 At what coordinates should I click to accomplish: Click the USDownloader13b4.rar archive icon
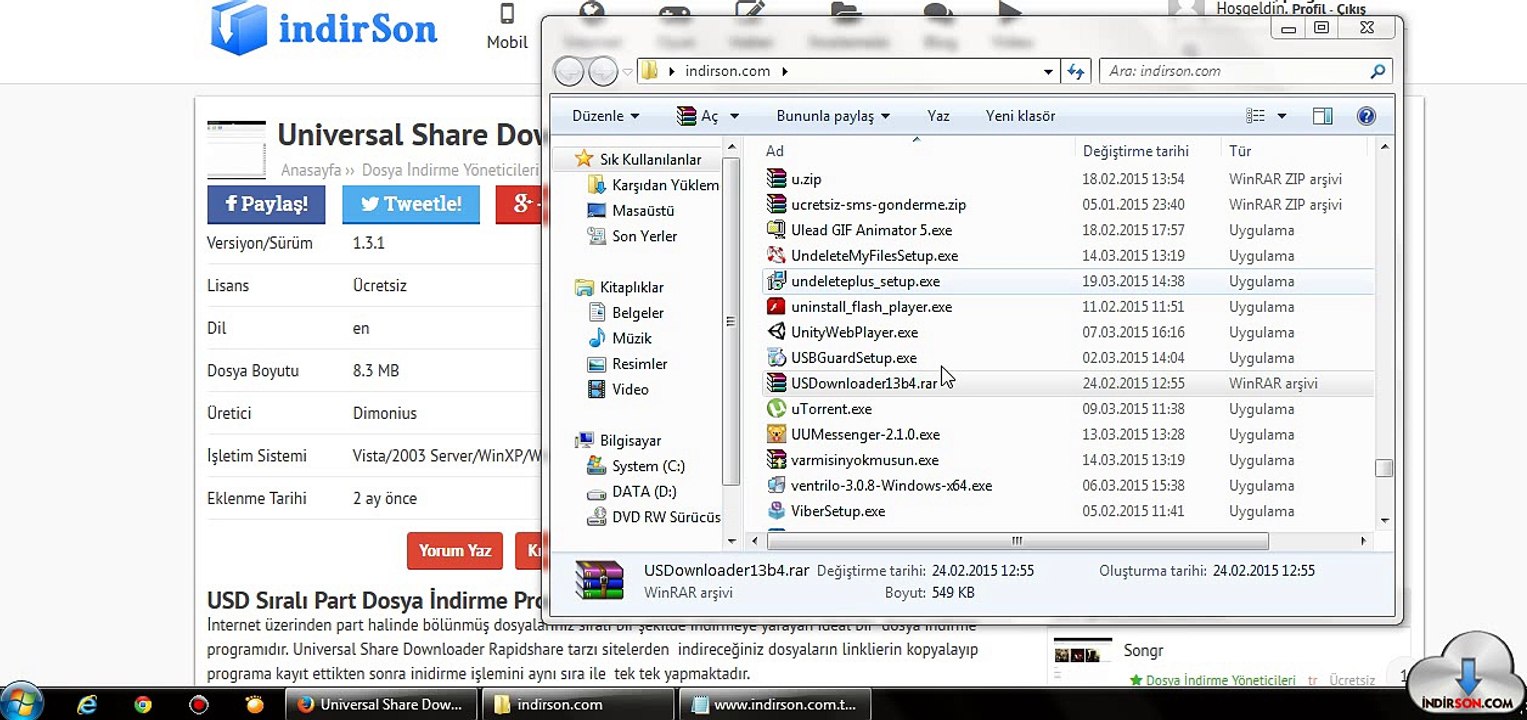click(x=776, y=383)
